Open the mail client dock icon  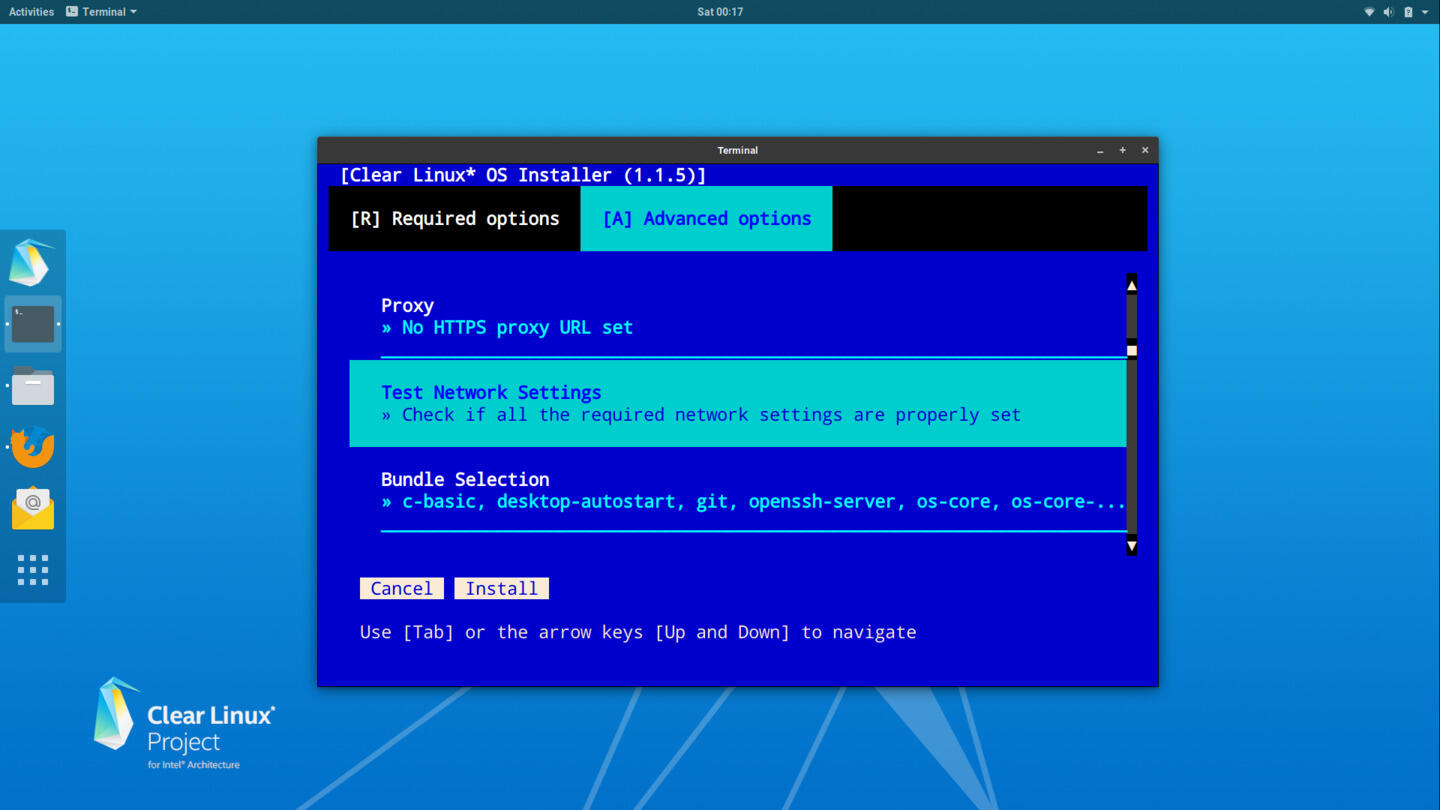pos(33,508)
